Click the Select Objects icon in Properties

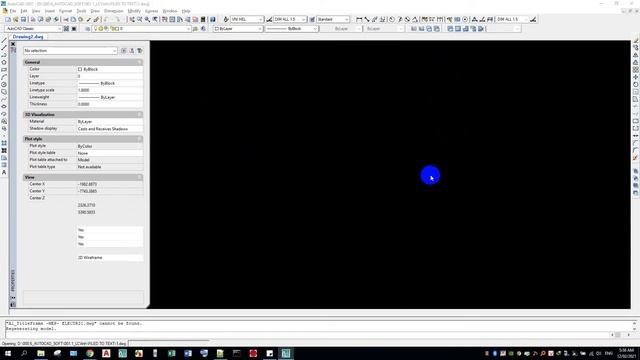(131, 51)
